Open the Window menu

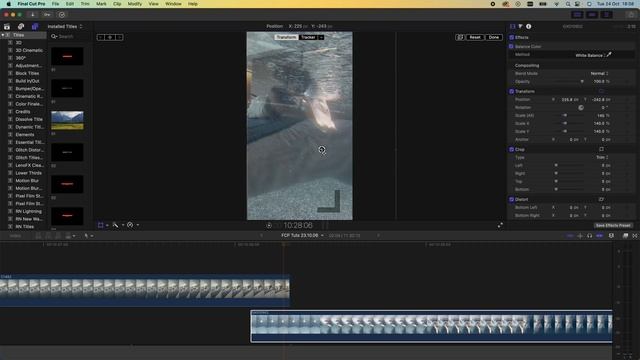[173, 4]
